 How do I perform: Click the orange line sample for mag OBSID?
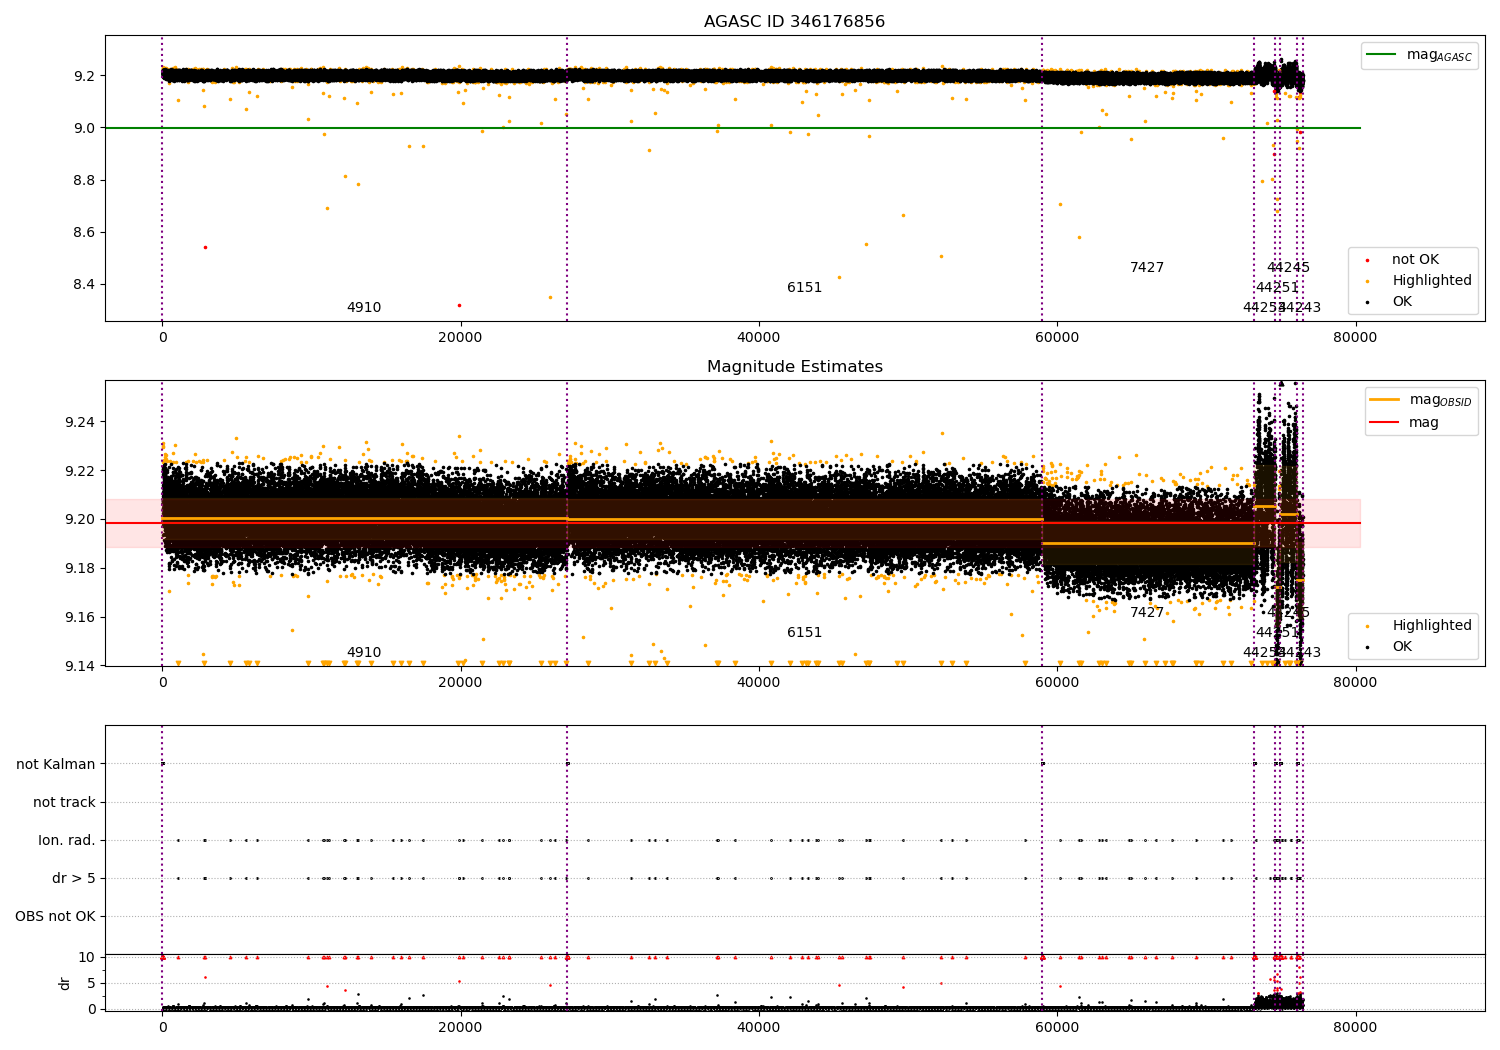pyautogui.click(x=1384, y=400)
